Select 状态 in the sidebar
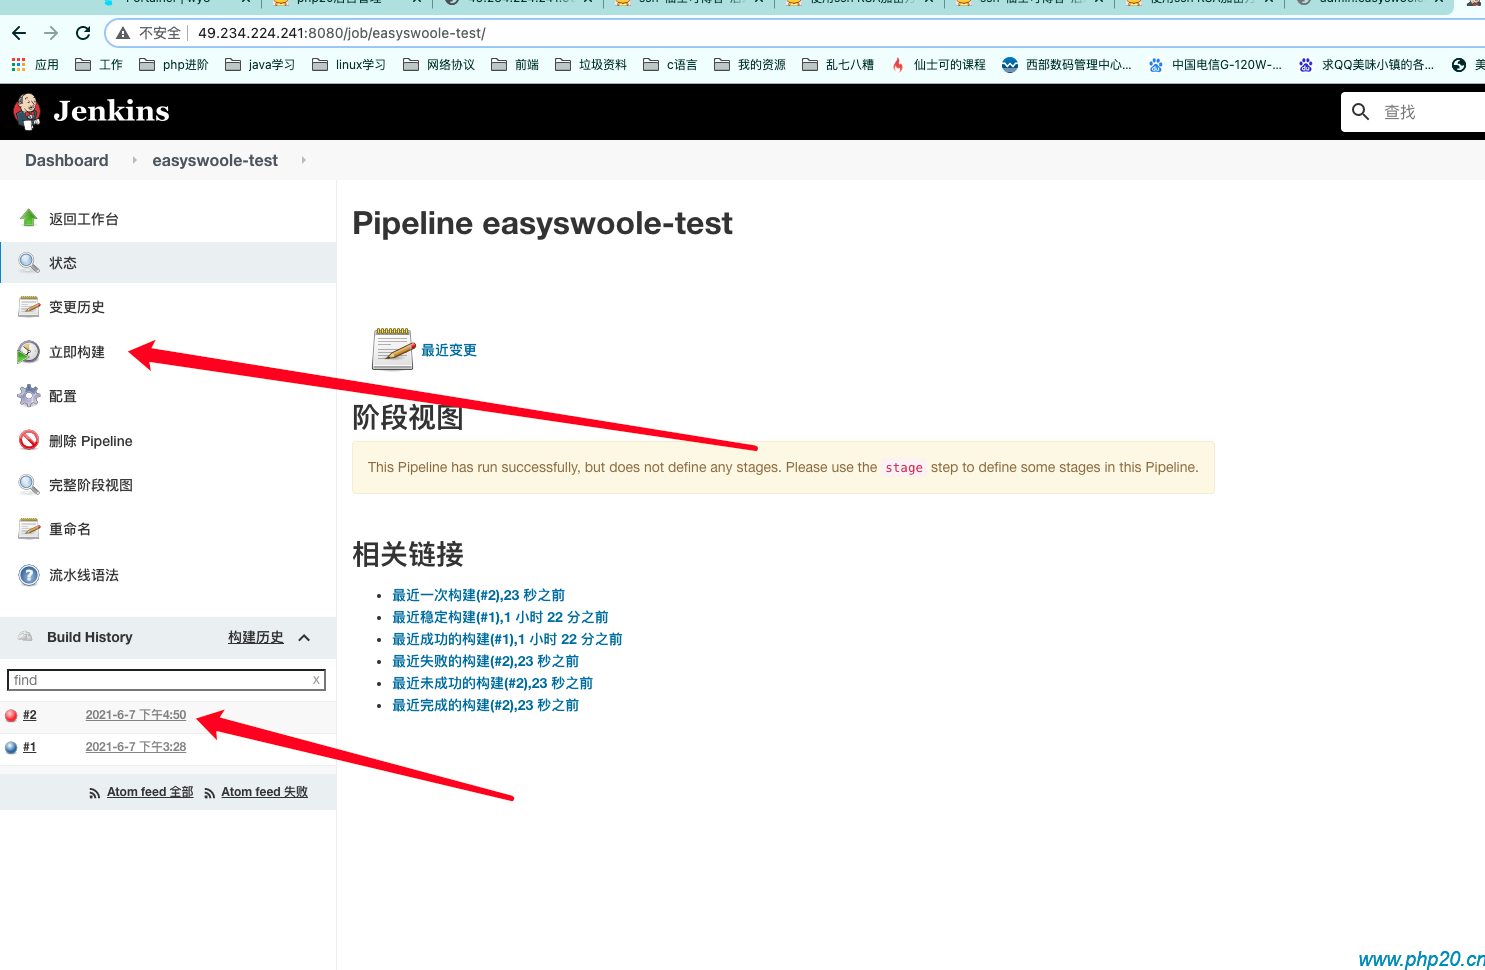This screenshot has width=1485, height=970. [x=63, y=263]
